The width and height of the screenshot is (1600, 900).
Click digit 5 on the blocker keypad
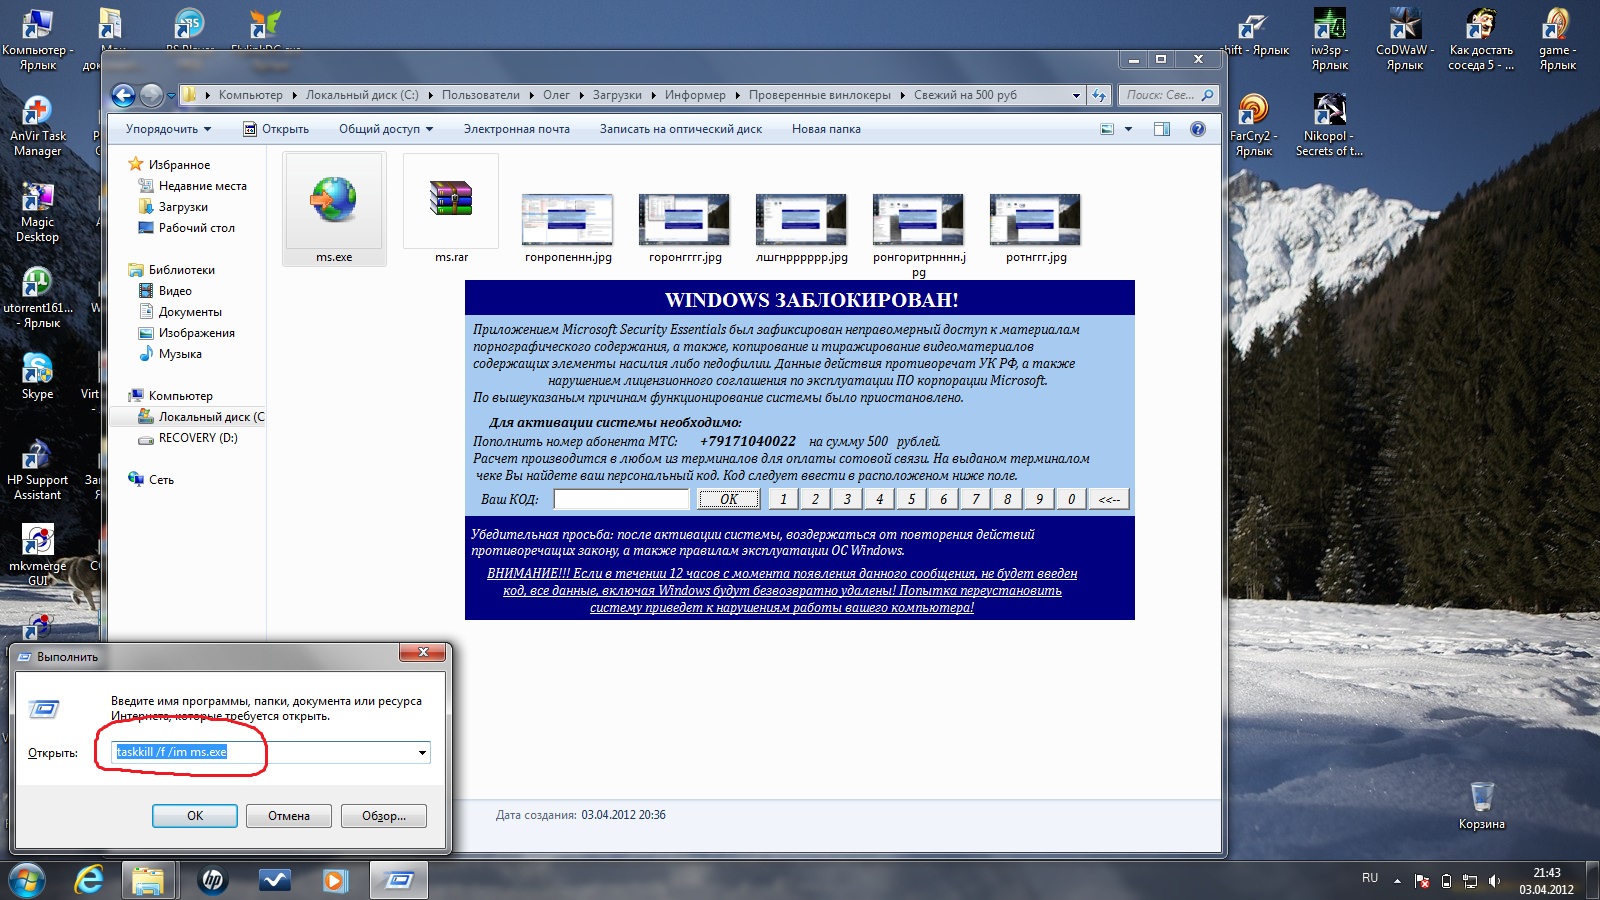tap(911, 499)
